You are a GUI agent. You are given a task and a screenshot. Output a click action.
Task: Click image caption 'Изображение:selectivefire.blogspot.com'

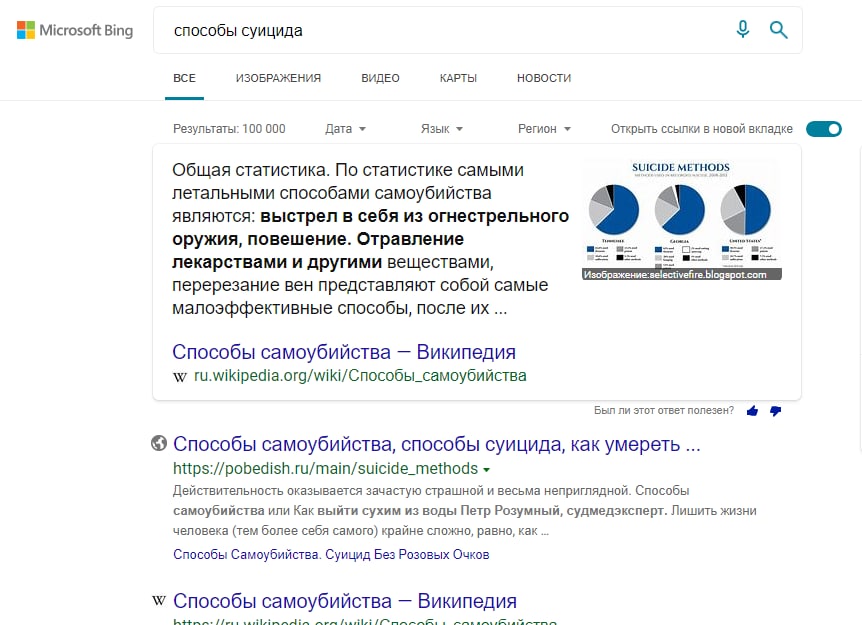tap(682, 274)
